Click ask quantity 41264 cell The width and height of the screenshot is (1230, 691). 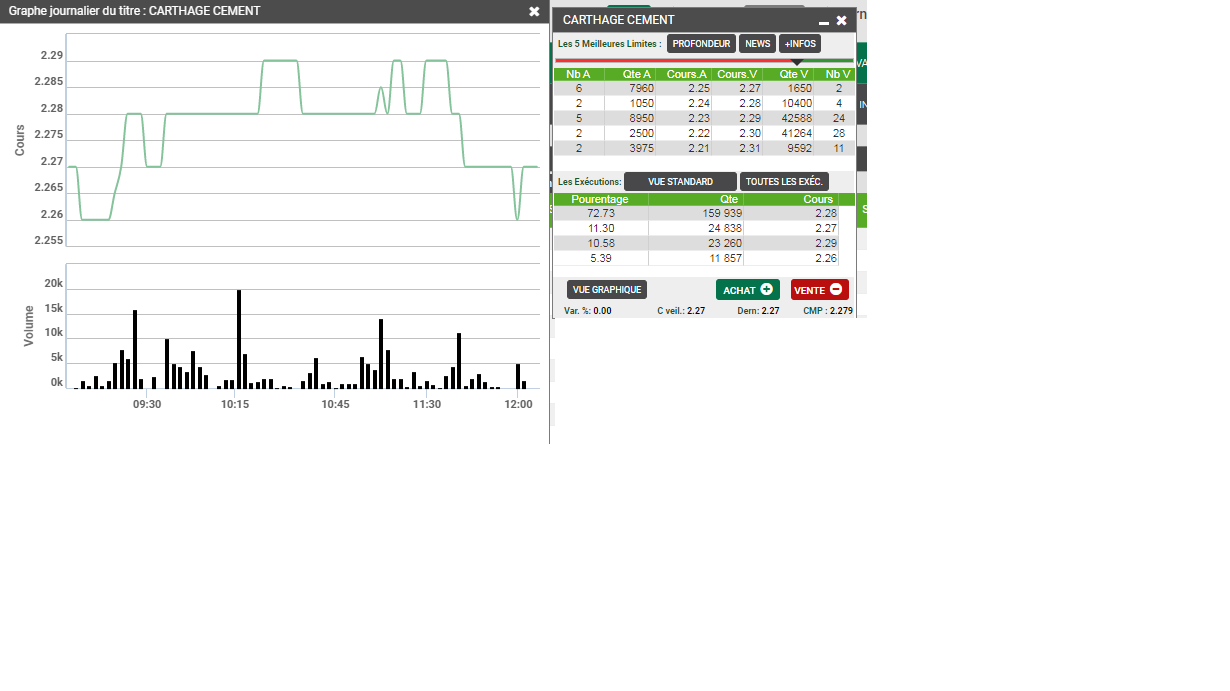coord(789,133)
